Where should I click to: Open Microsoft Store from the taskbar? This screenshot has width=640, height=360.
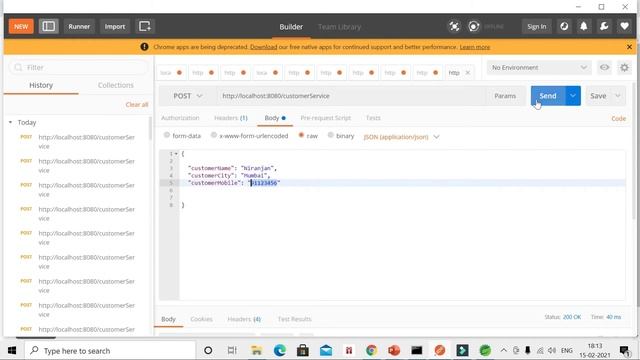click(302, 351)
